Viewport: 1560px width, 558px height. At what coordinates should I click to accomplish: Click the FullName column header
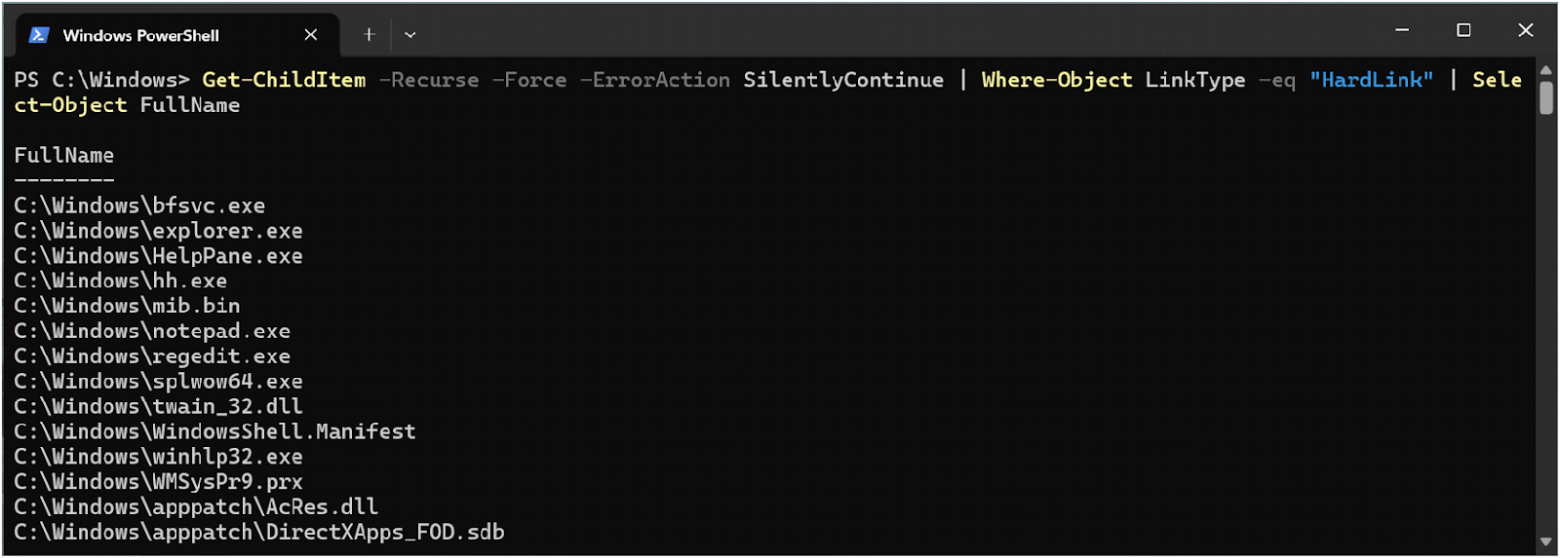click(x=64, y=156)
